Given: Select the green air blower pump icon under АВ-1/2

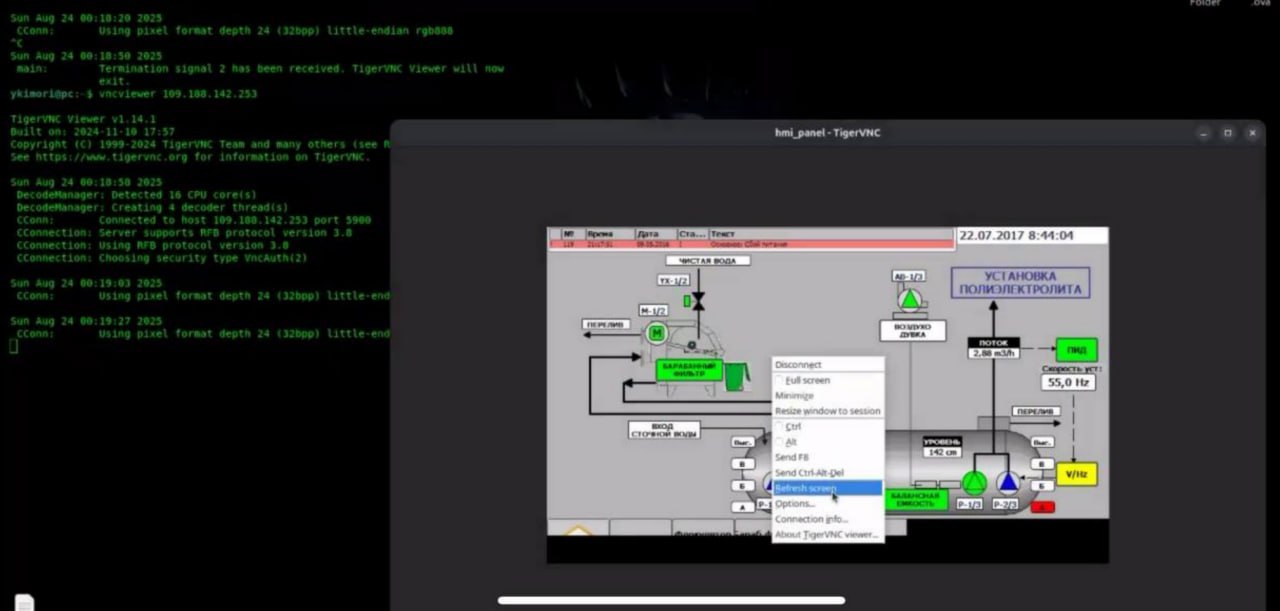Looking at the screenshot, I should click(x=909, y=299).
